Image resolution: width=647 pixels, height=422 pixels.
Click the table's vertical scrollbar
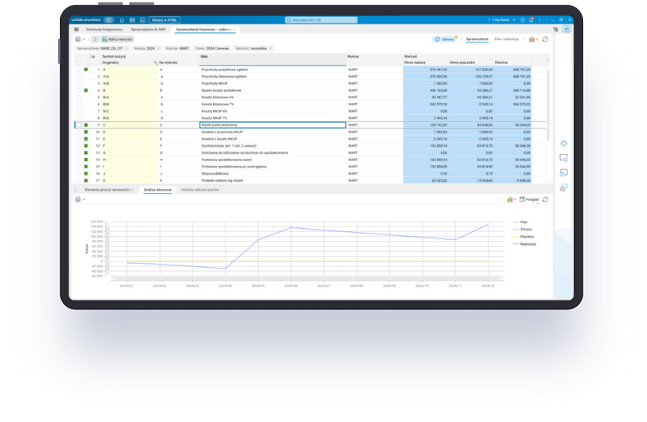[548, 105]
